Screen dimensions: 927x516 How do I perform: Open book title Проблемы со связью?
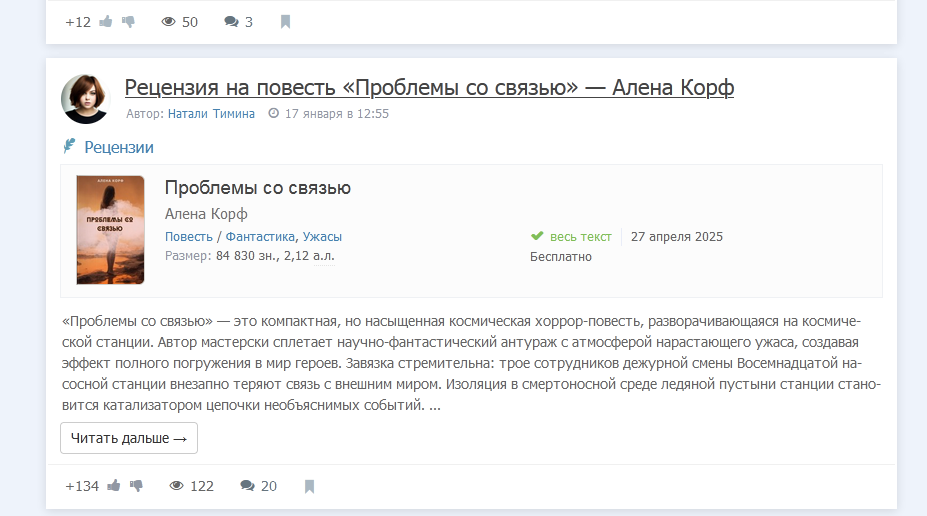257,188
